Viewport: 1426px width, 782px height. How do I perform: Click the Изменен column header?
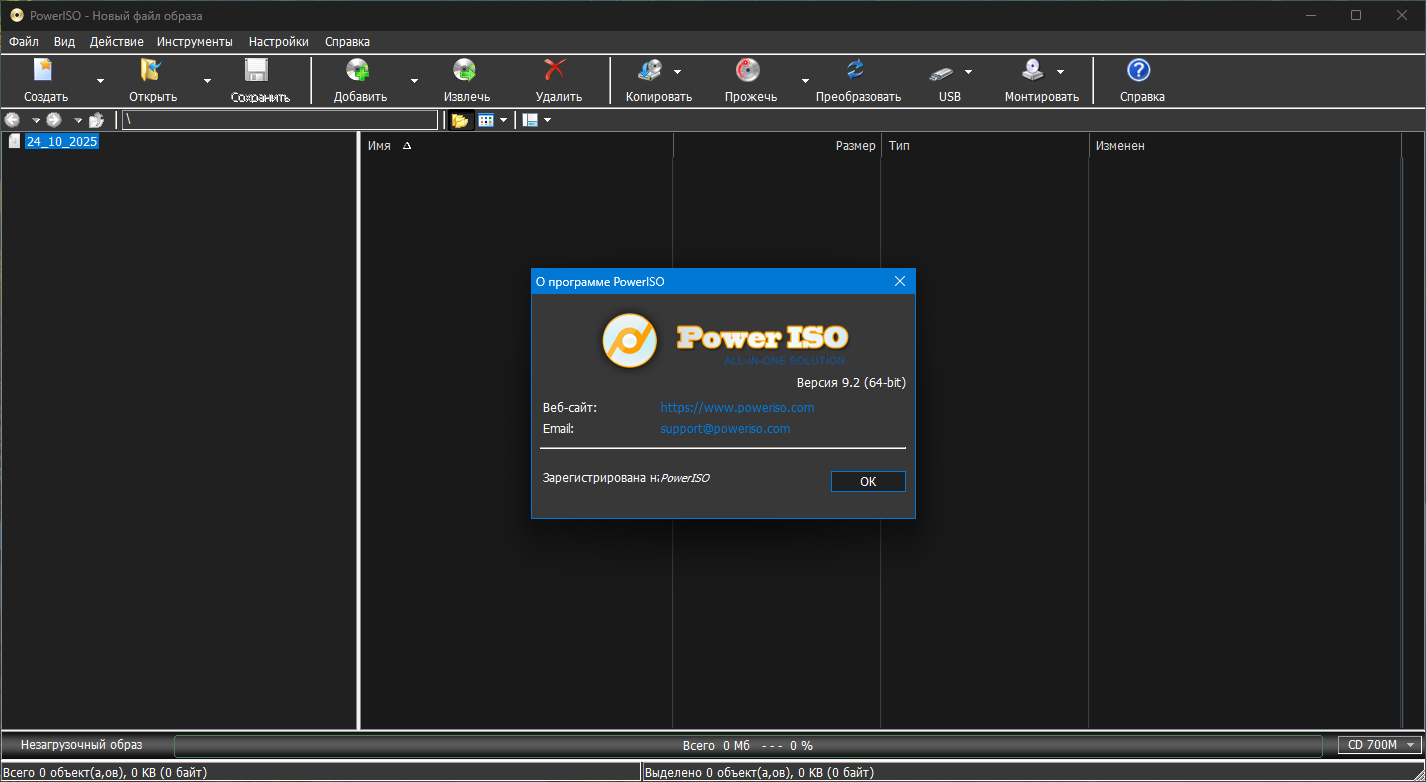(x=1244, y=146)
